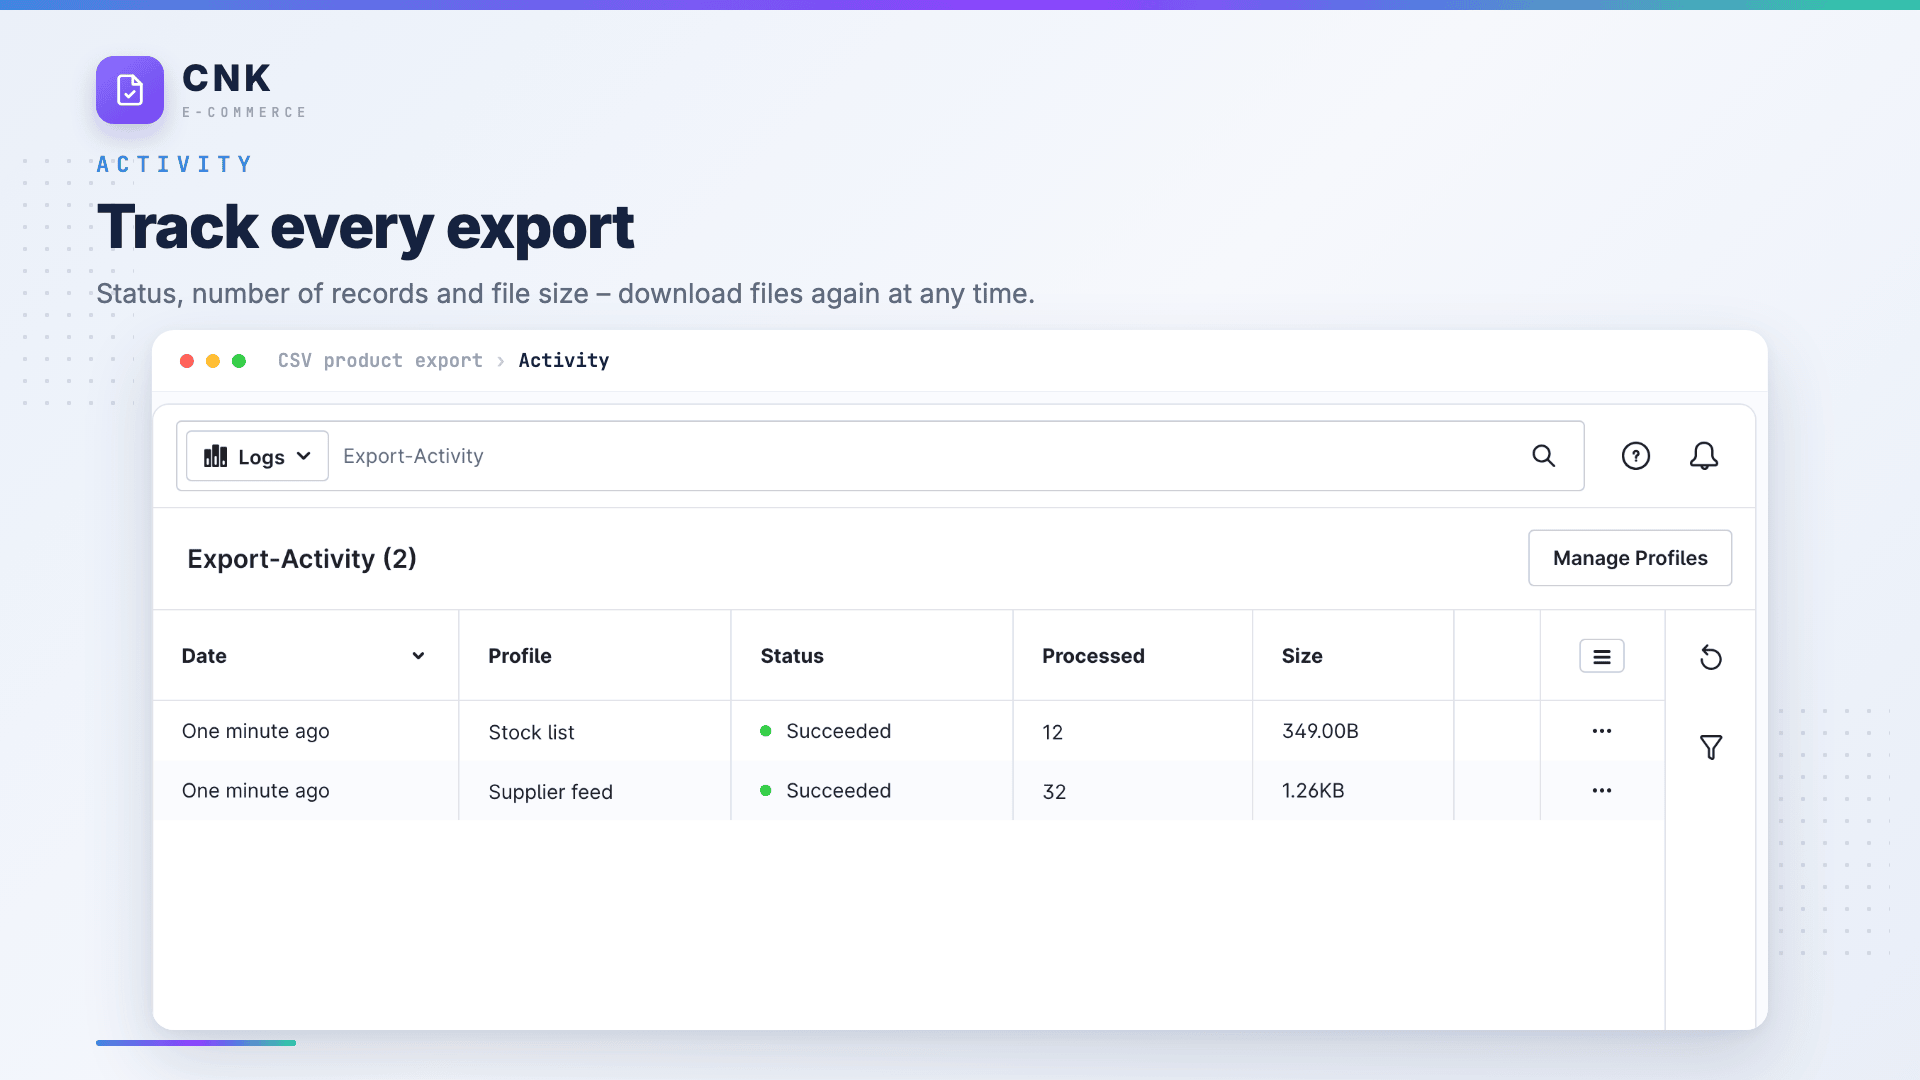Open the help question mark icon

pos(1635,456)
